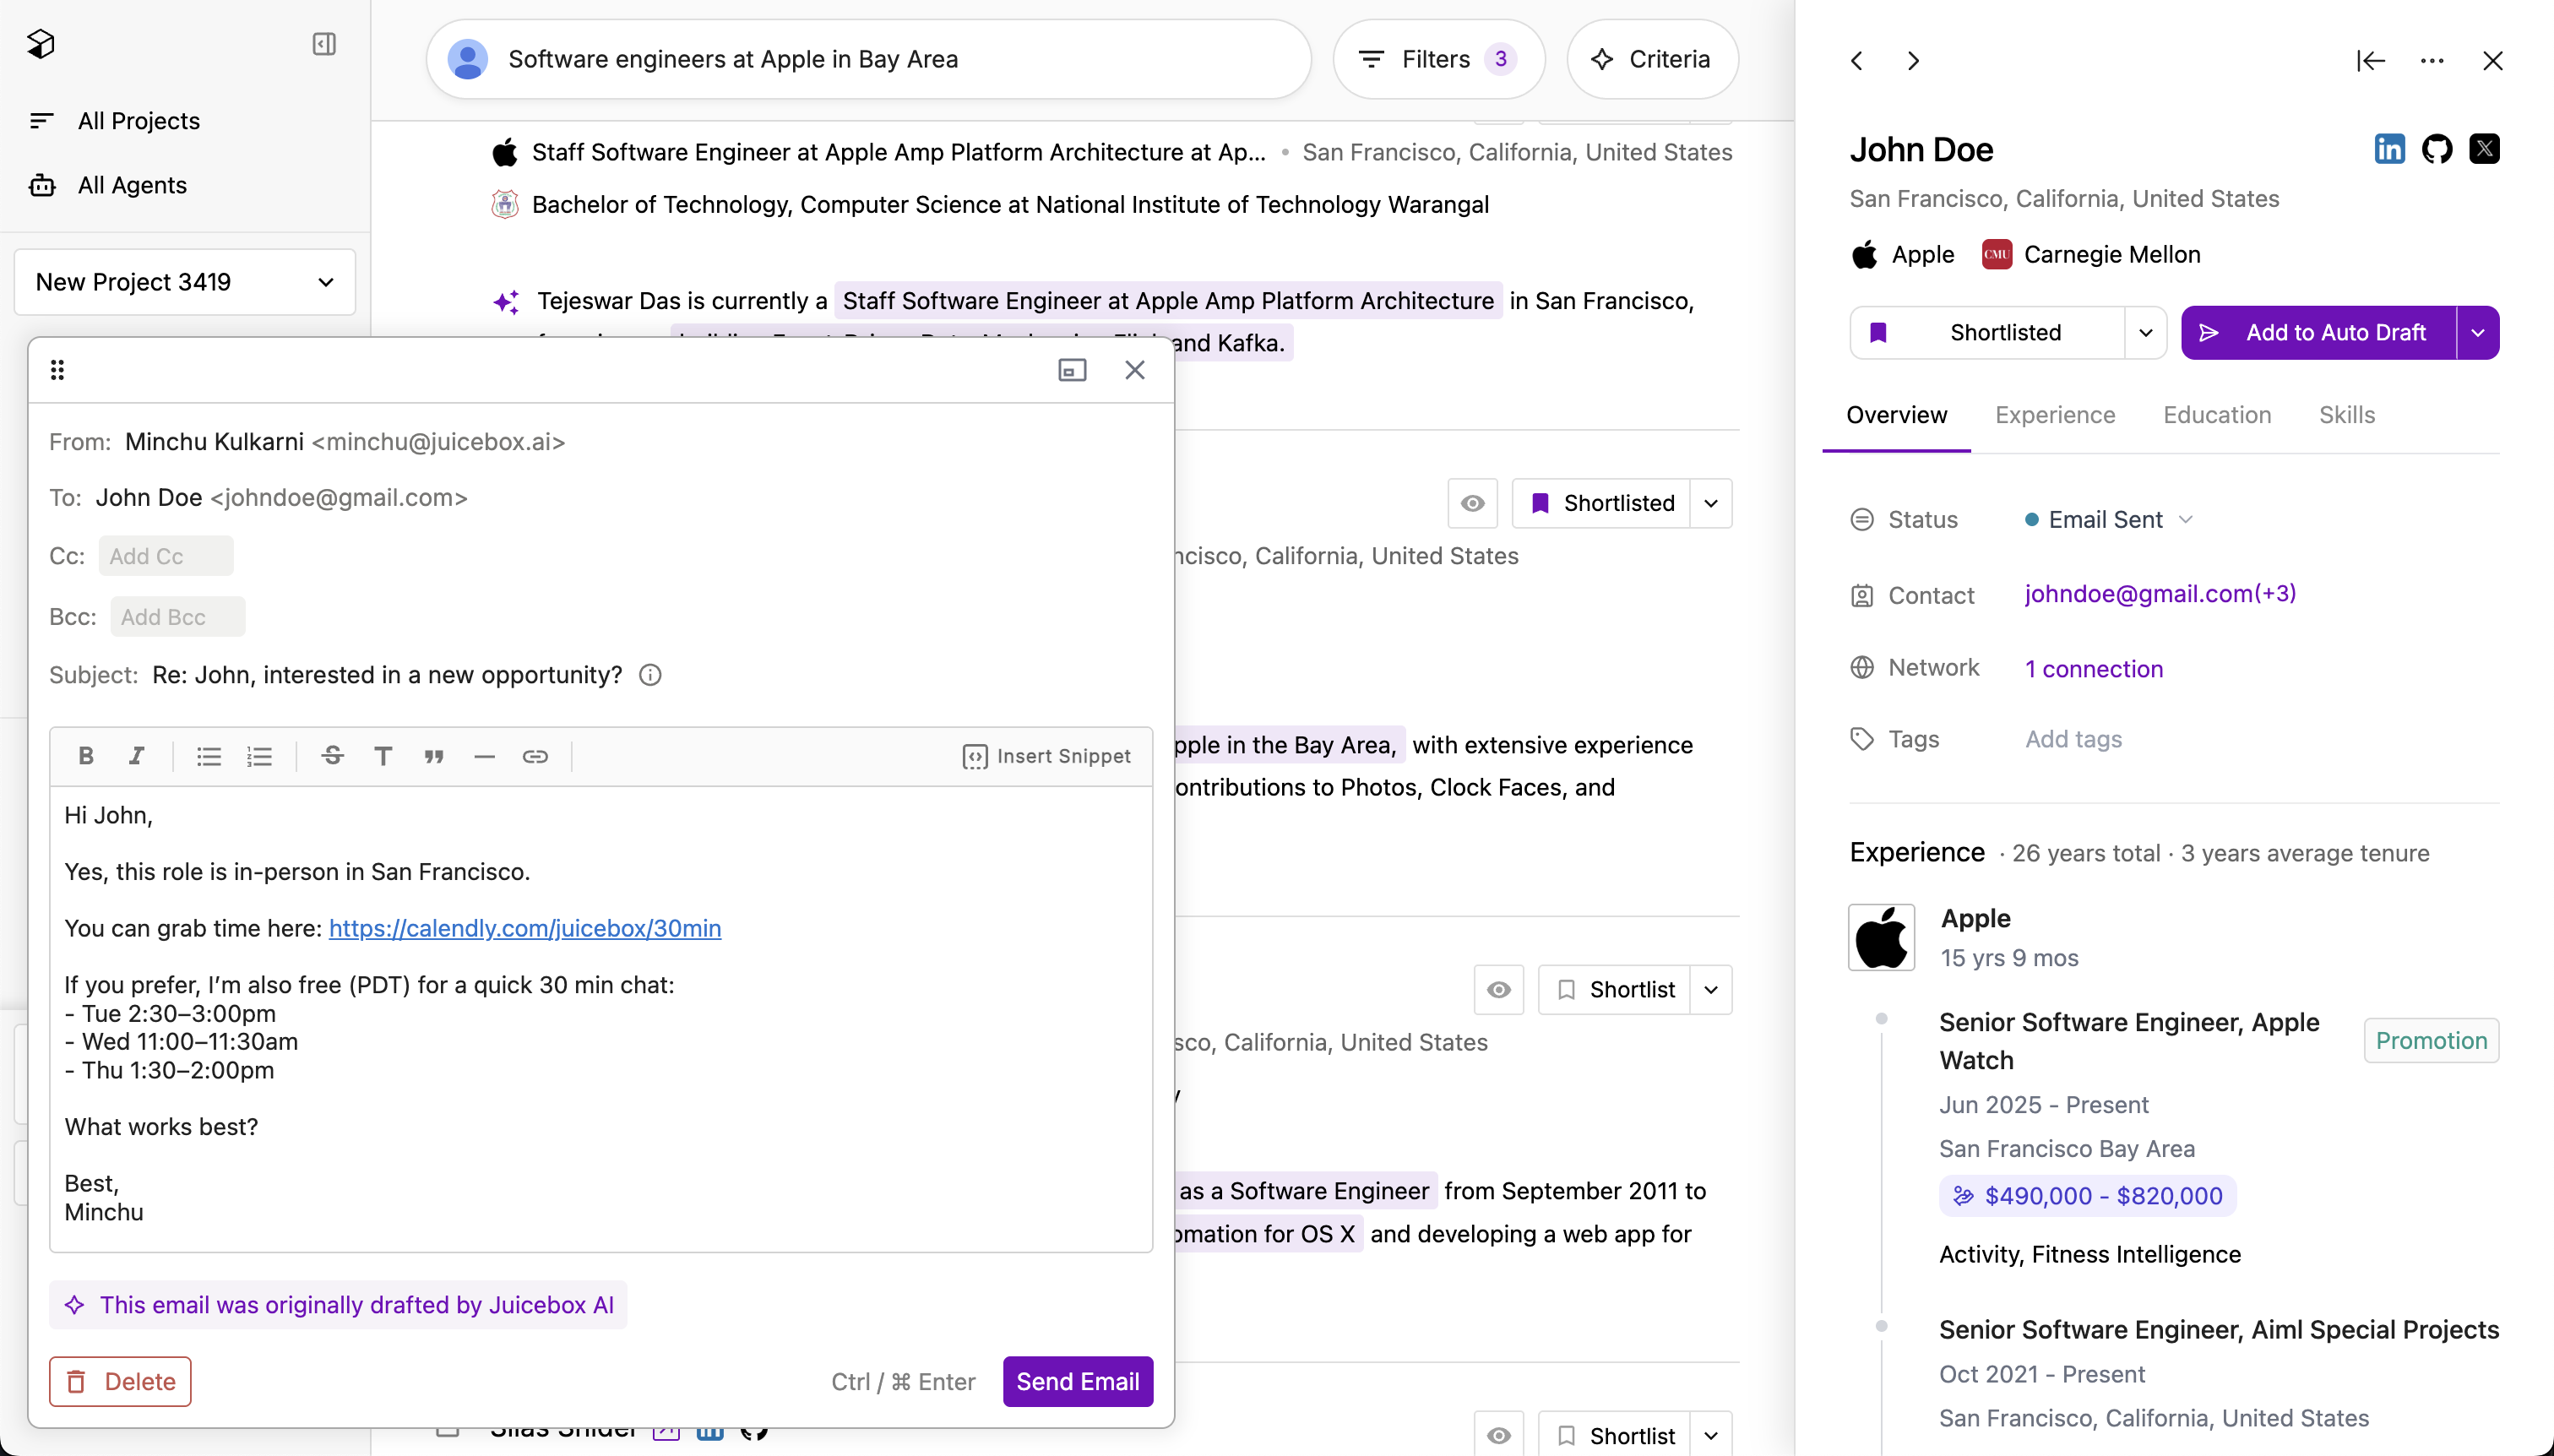Insert a hyperlink using the link icon

click(x=535, y=756)
